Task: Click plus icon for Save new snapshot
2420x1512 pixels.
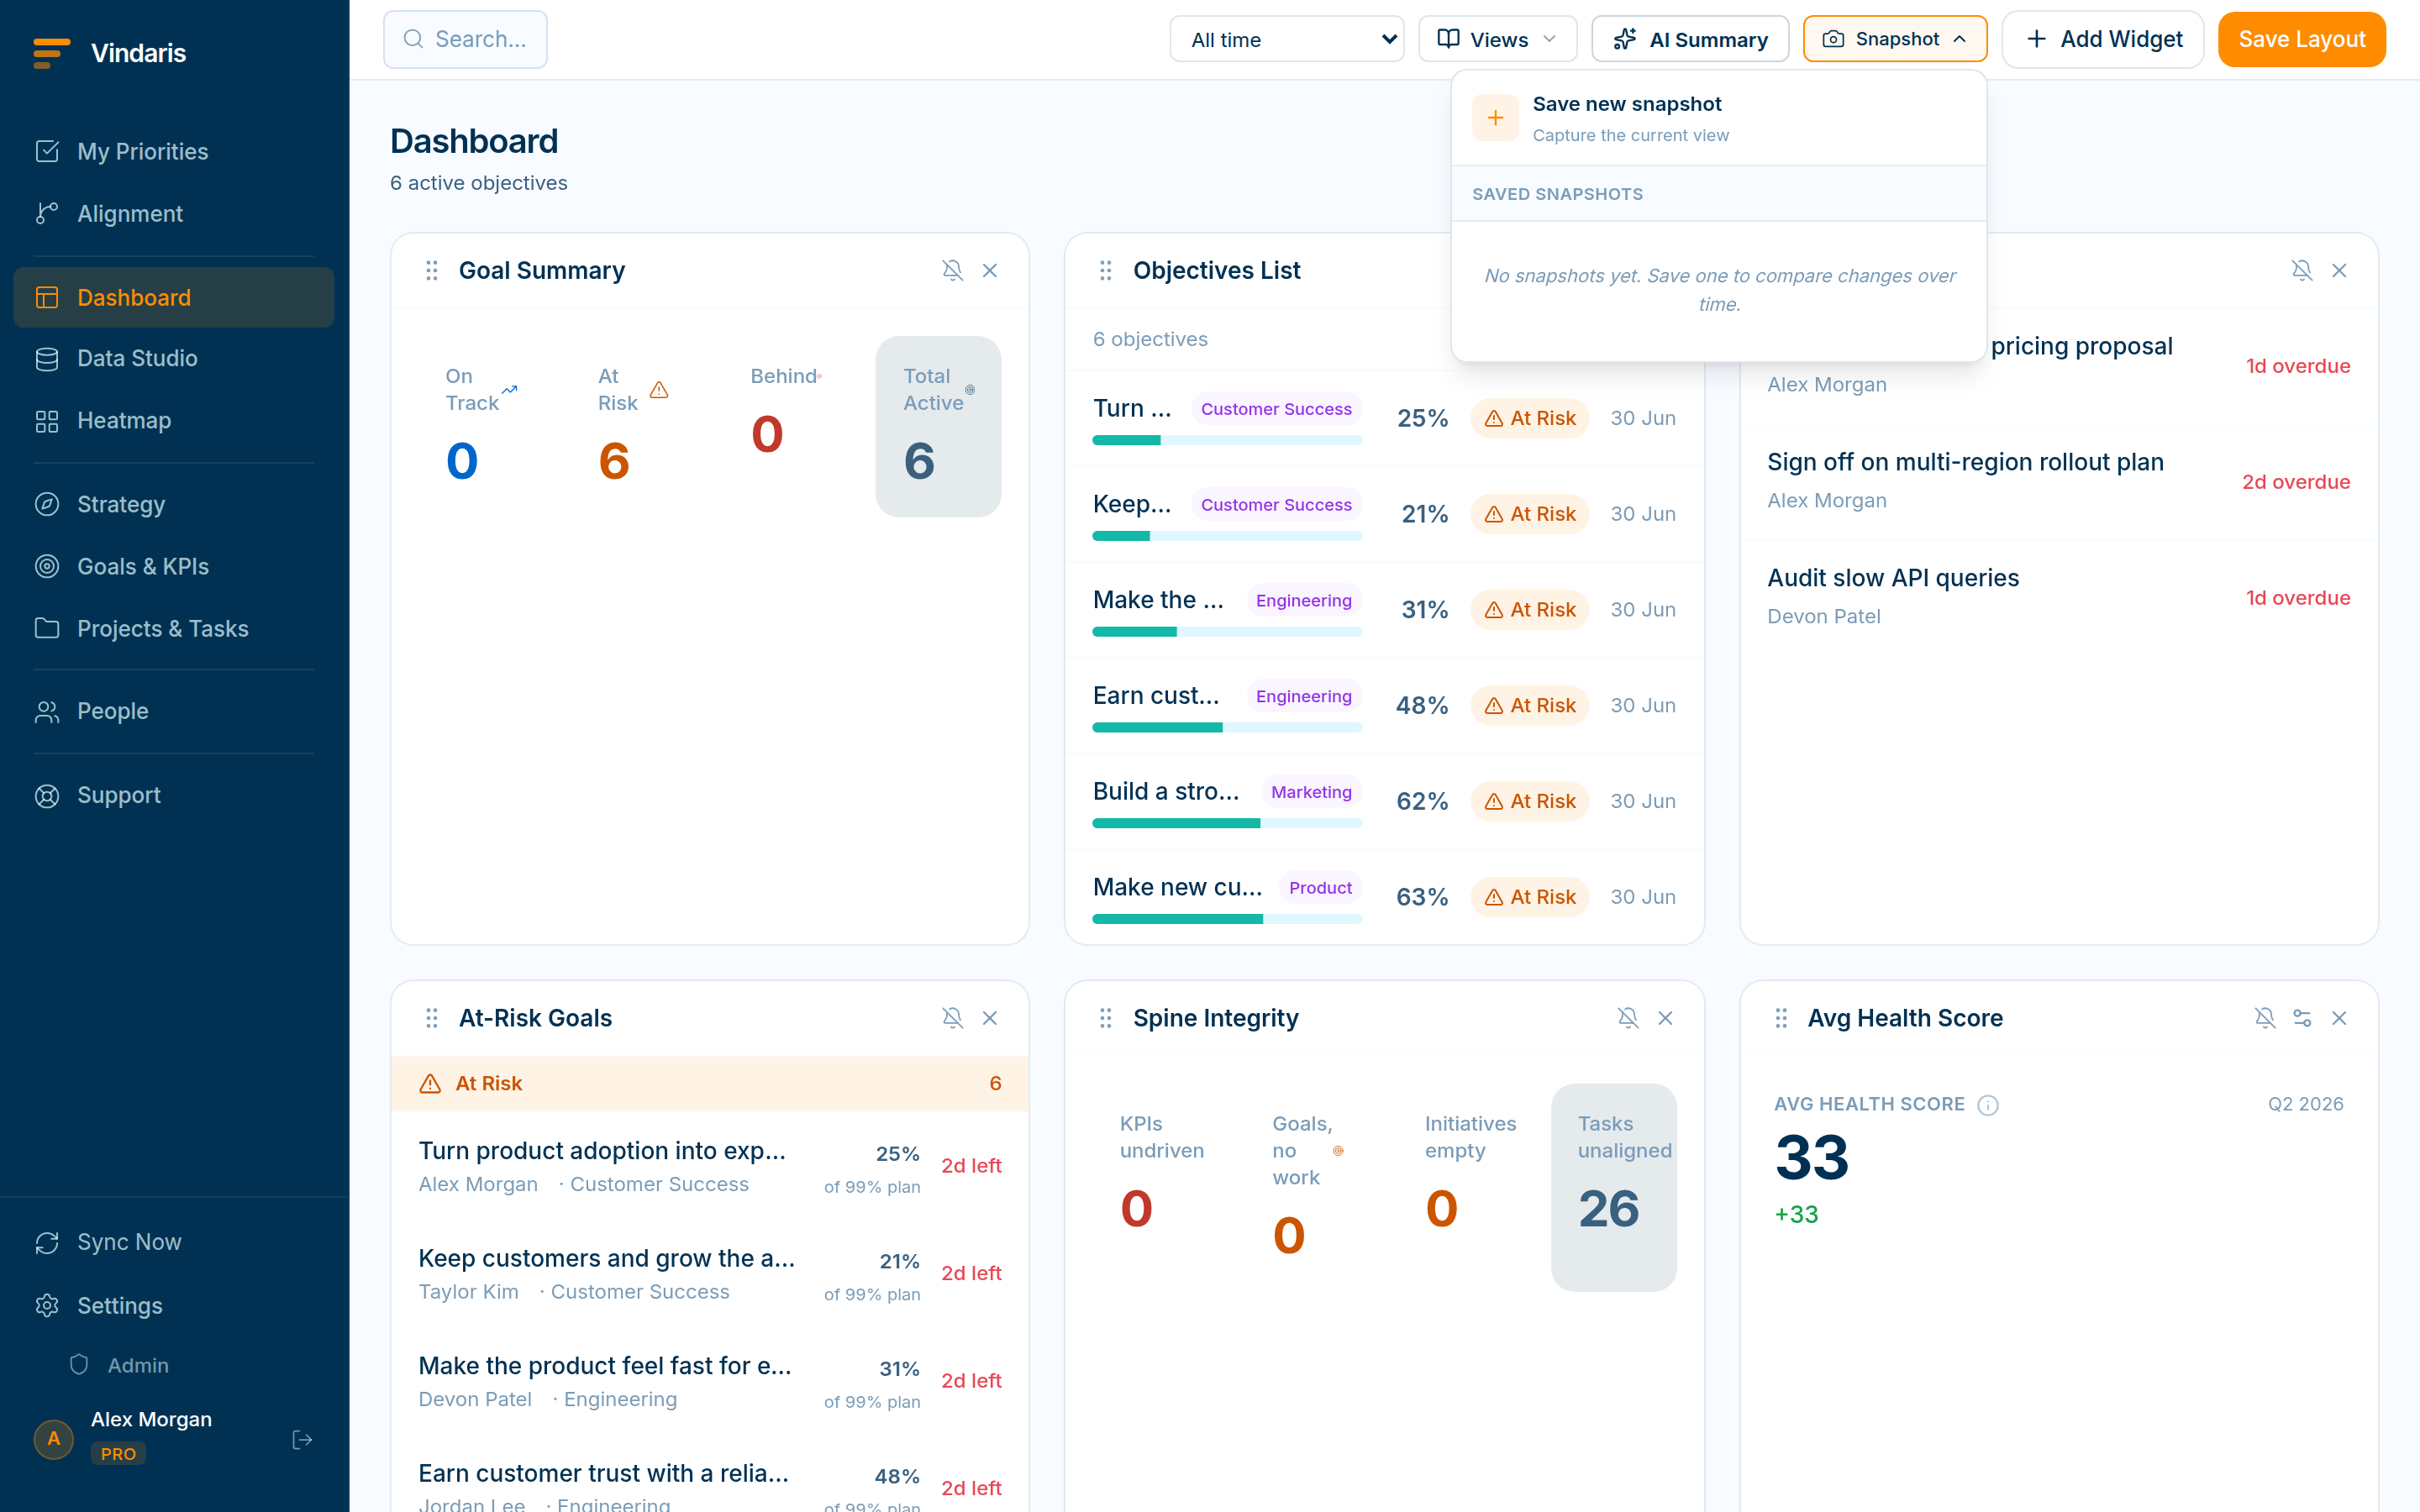Action: point(1495,118)
